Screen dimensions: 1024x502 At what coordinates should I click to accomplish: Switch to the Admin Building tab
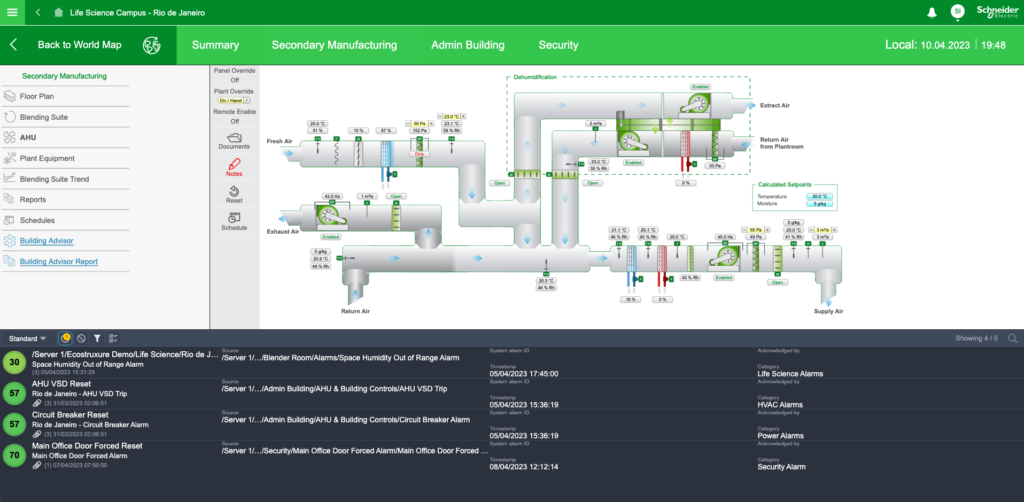pyautogui.click(x=467, y=45)
